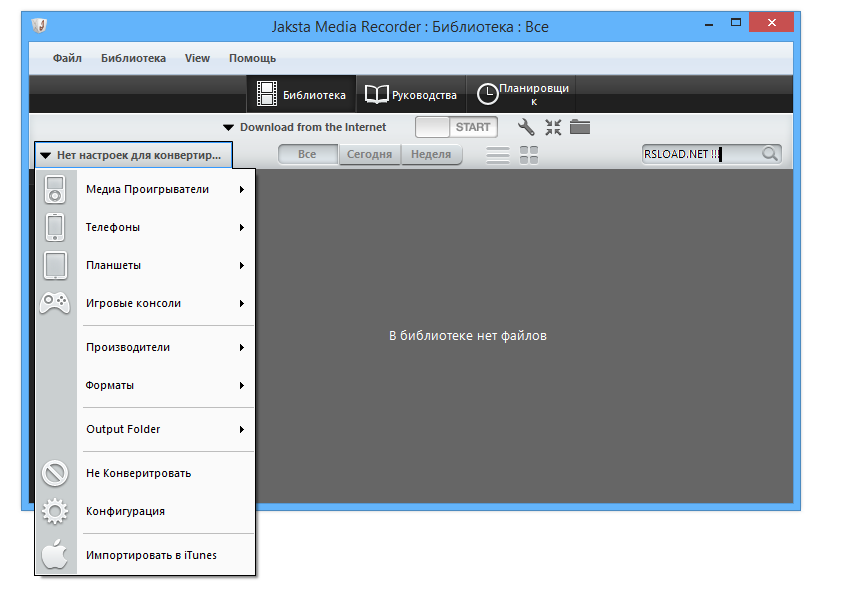Image resolution: width=842 pixels, height=594 pixels.
Task: Switch to the Планировщик tab
Action: click(x=522, y=95)
